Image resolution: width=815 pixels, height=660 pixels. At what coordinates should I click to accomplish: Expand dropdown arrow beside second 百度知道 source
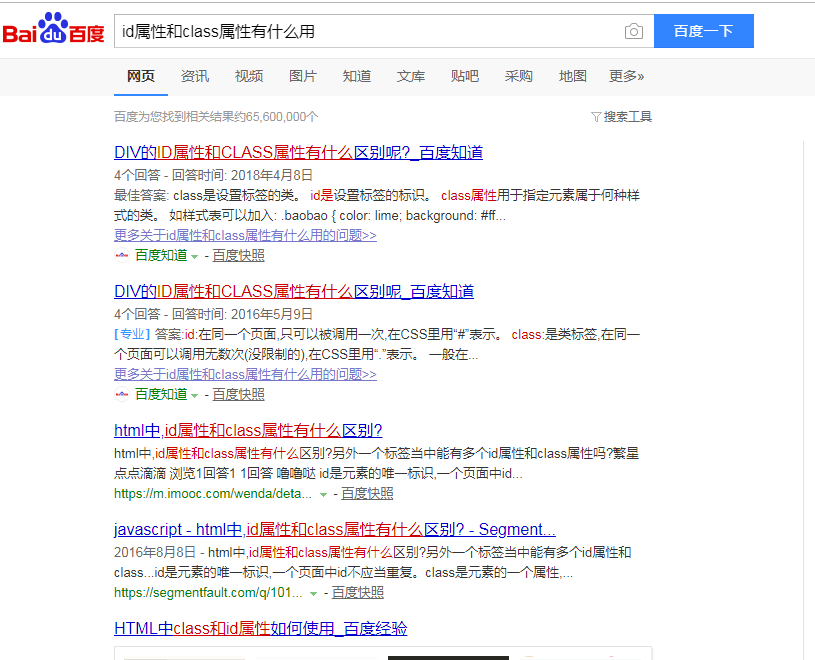pyautogui.click(x=194, y=396)
